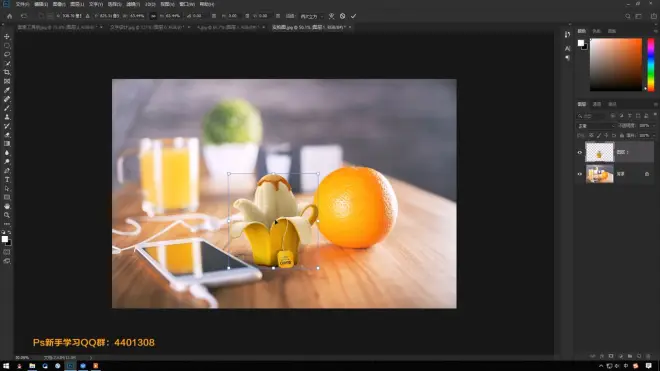Screen dimensions: 660x371
Task: Pick a shade in the color field
Action: tap(616, 64)
